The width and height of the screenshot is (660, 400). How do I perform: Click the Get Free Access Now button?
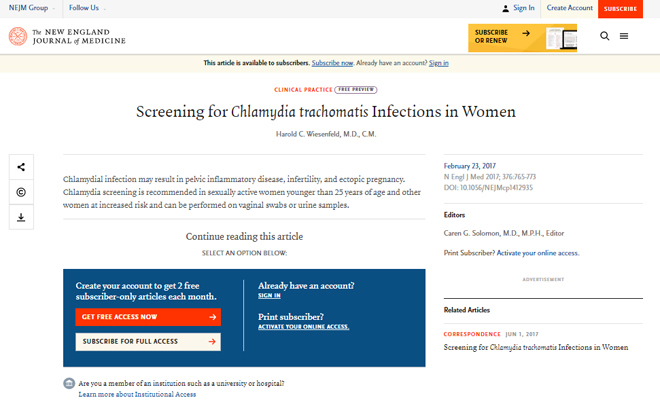148,317
